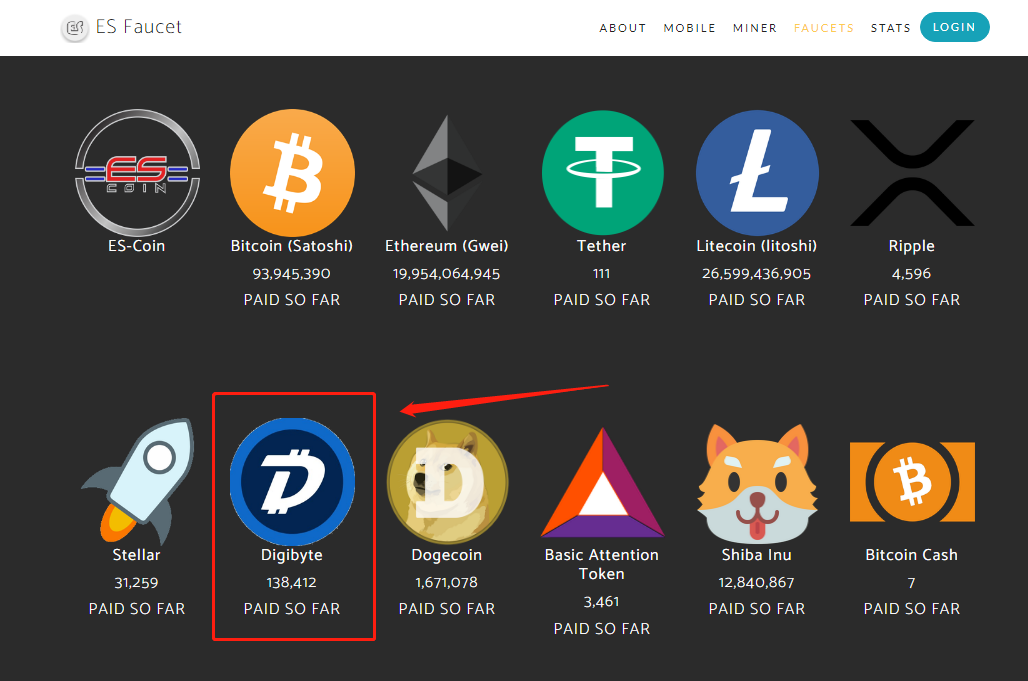Click Ethereum payout value 19,954,064,945
1028x681 pixels.
446,274
